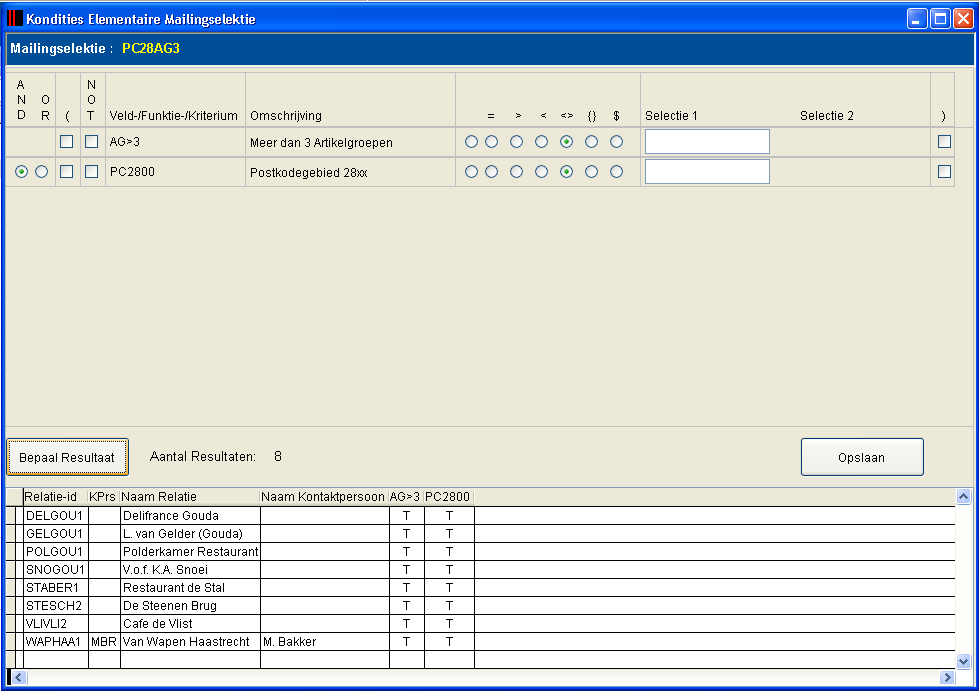
Task: Click the left arrow of the horizontal scrollbar
Action: (x=19, y=677)
